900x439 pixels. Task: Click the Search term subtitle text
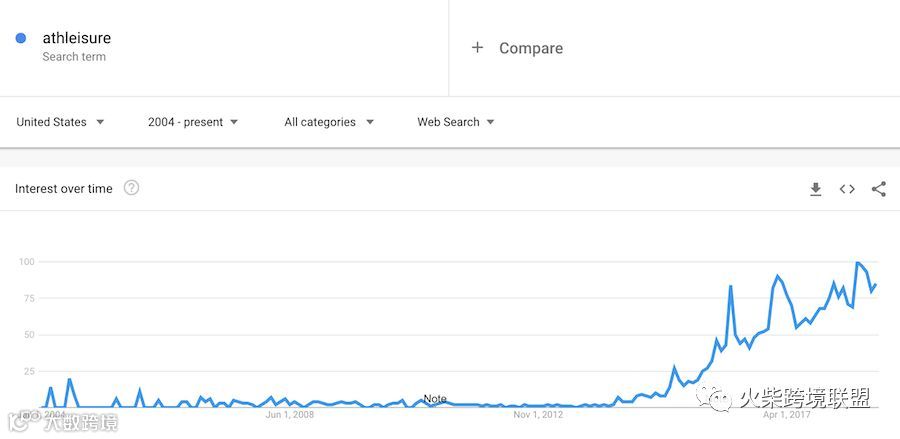coord(74,57)
